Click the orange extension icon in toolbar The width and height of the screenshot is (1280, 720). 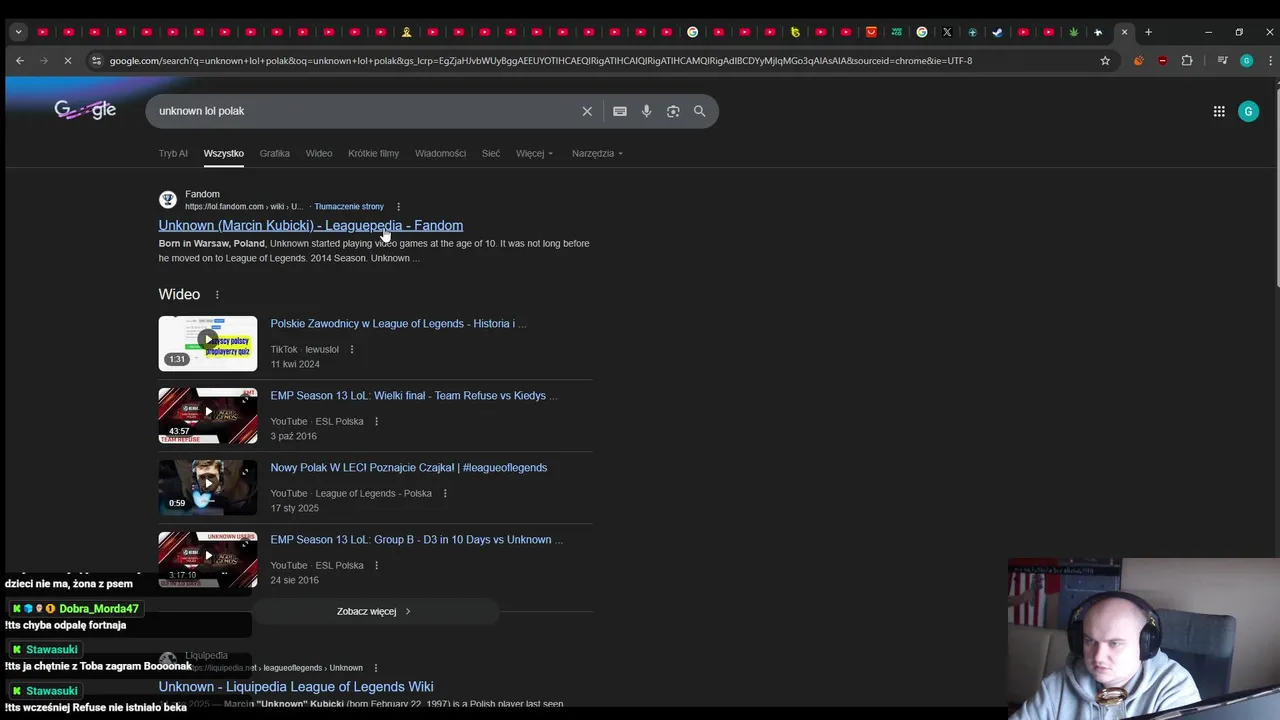click(1138, 60)
